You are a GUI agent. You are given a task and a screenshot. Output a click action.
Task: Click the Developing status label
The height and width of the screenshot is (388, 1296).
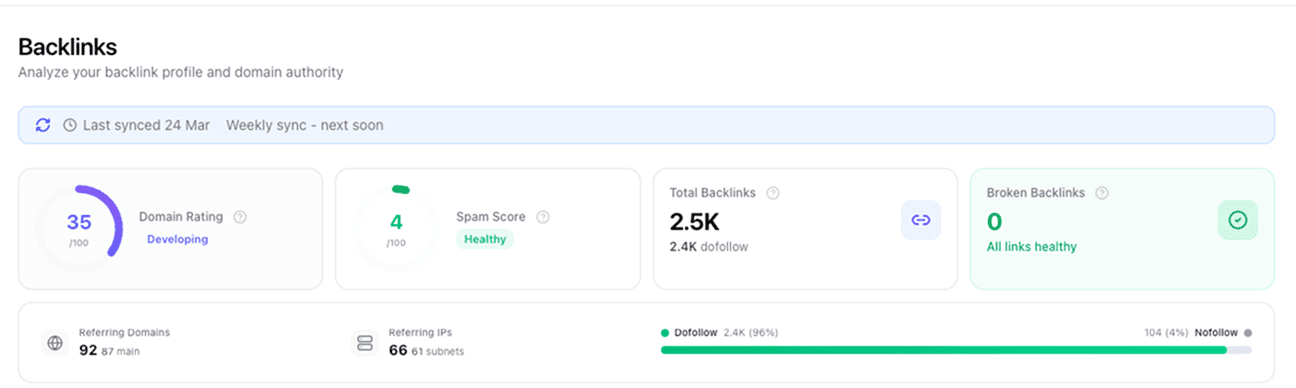coord(178,240)
